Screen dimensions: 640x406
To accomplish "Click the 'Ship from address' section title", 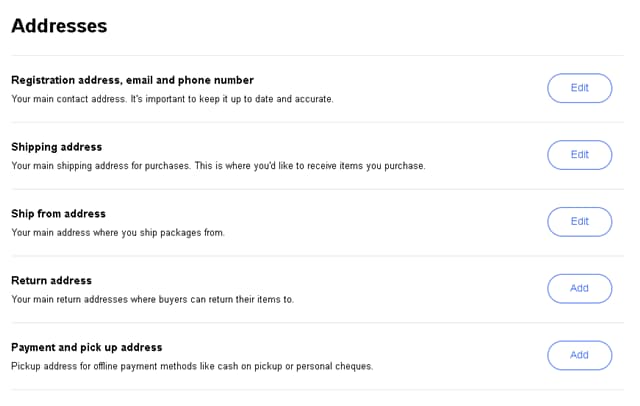I will 58,214.
